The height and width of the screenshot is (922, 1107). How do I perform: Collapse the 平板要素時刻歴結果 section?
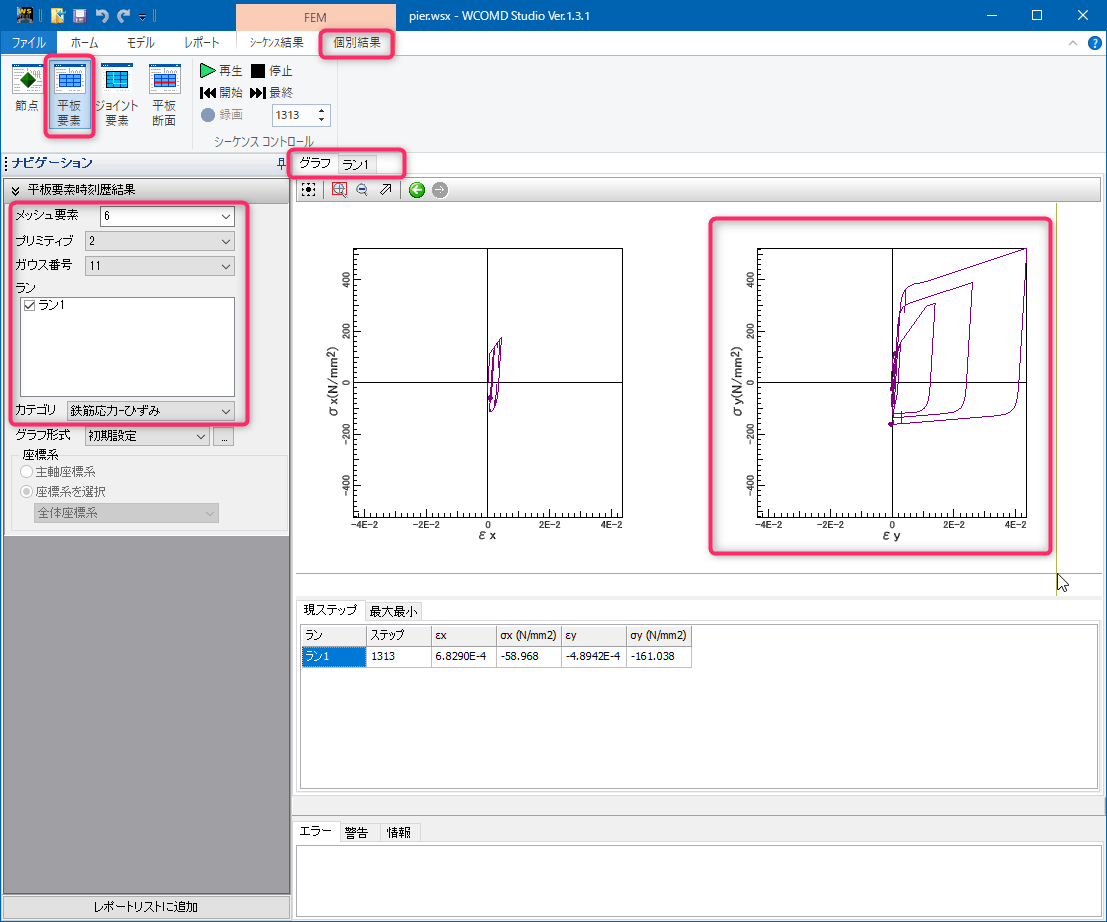[16, 190]
